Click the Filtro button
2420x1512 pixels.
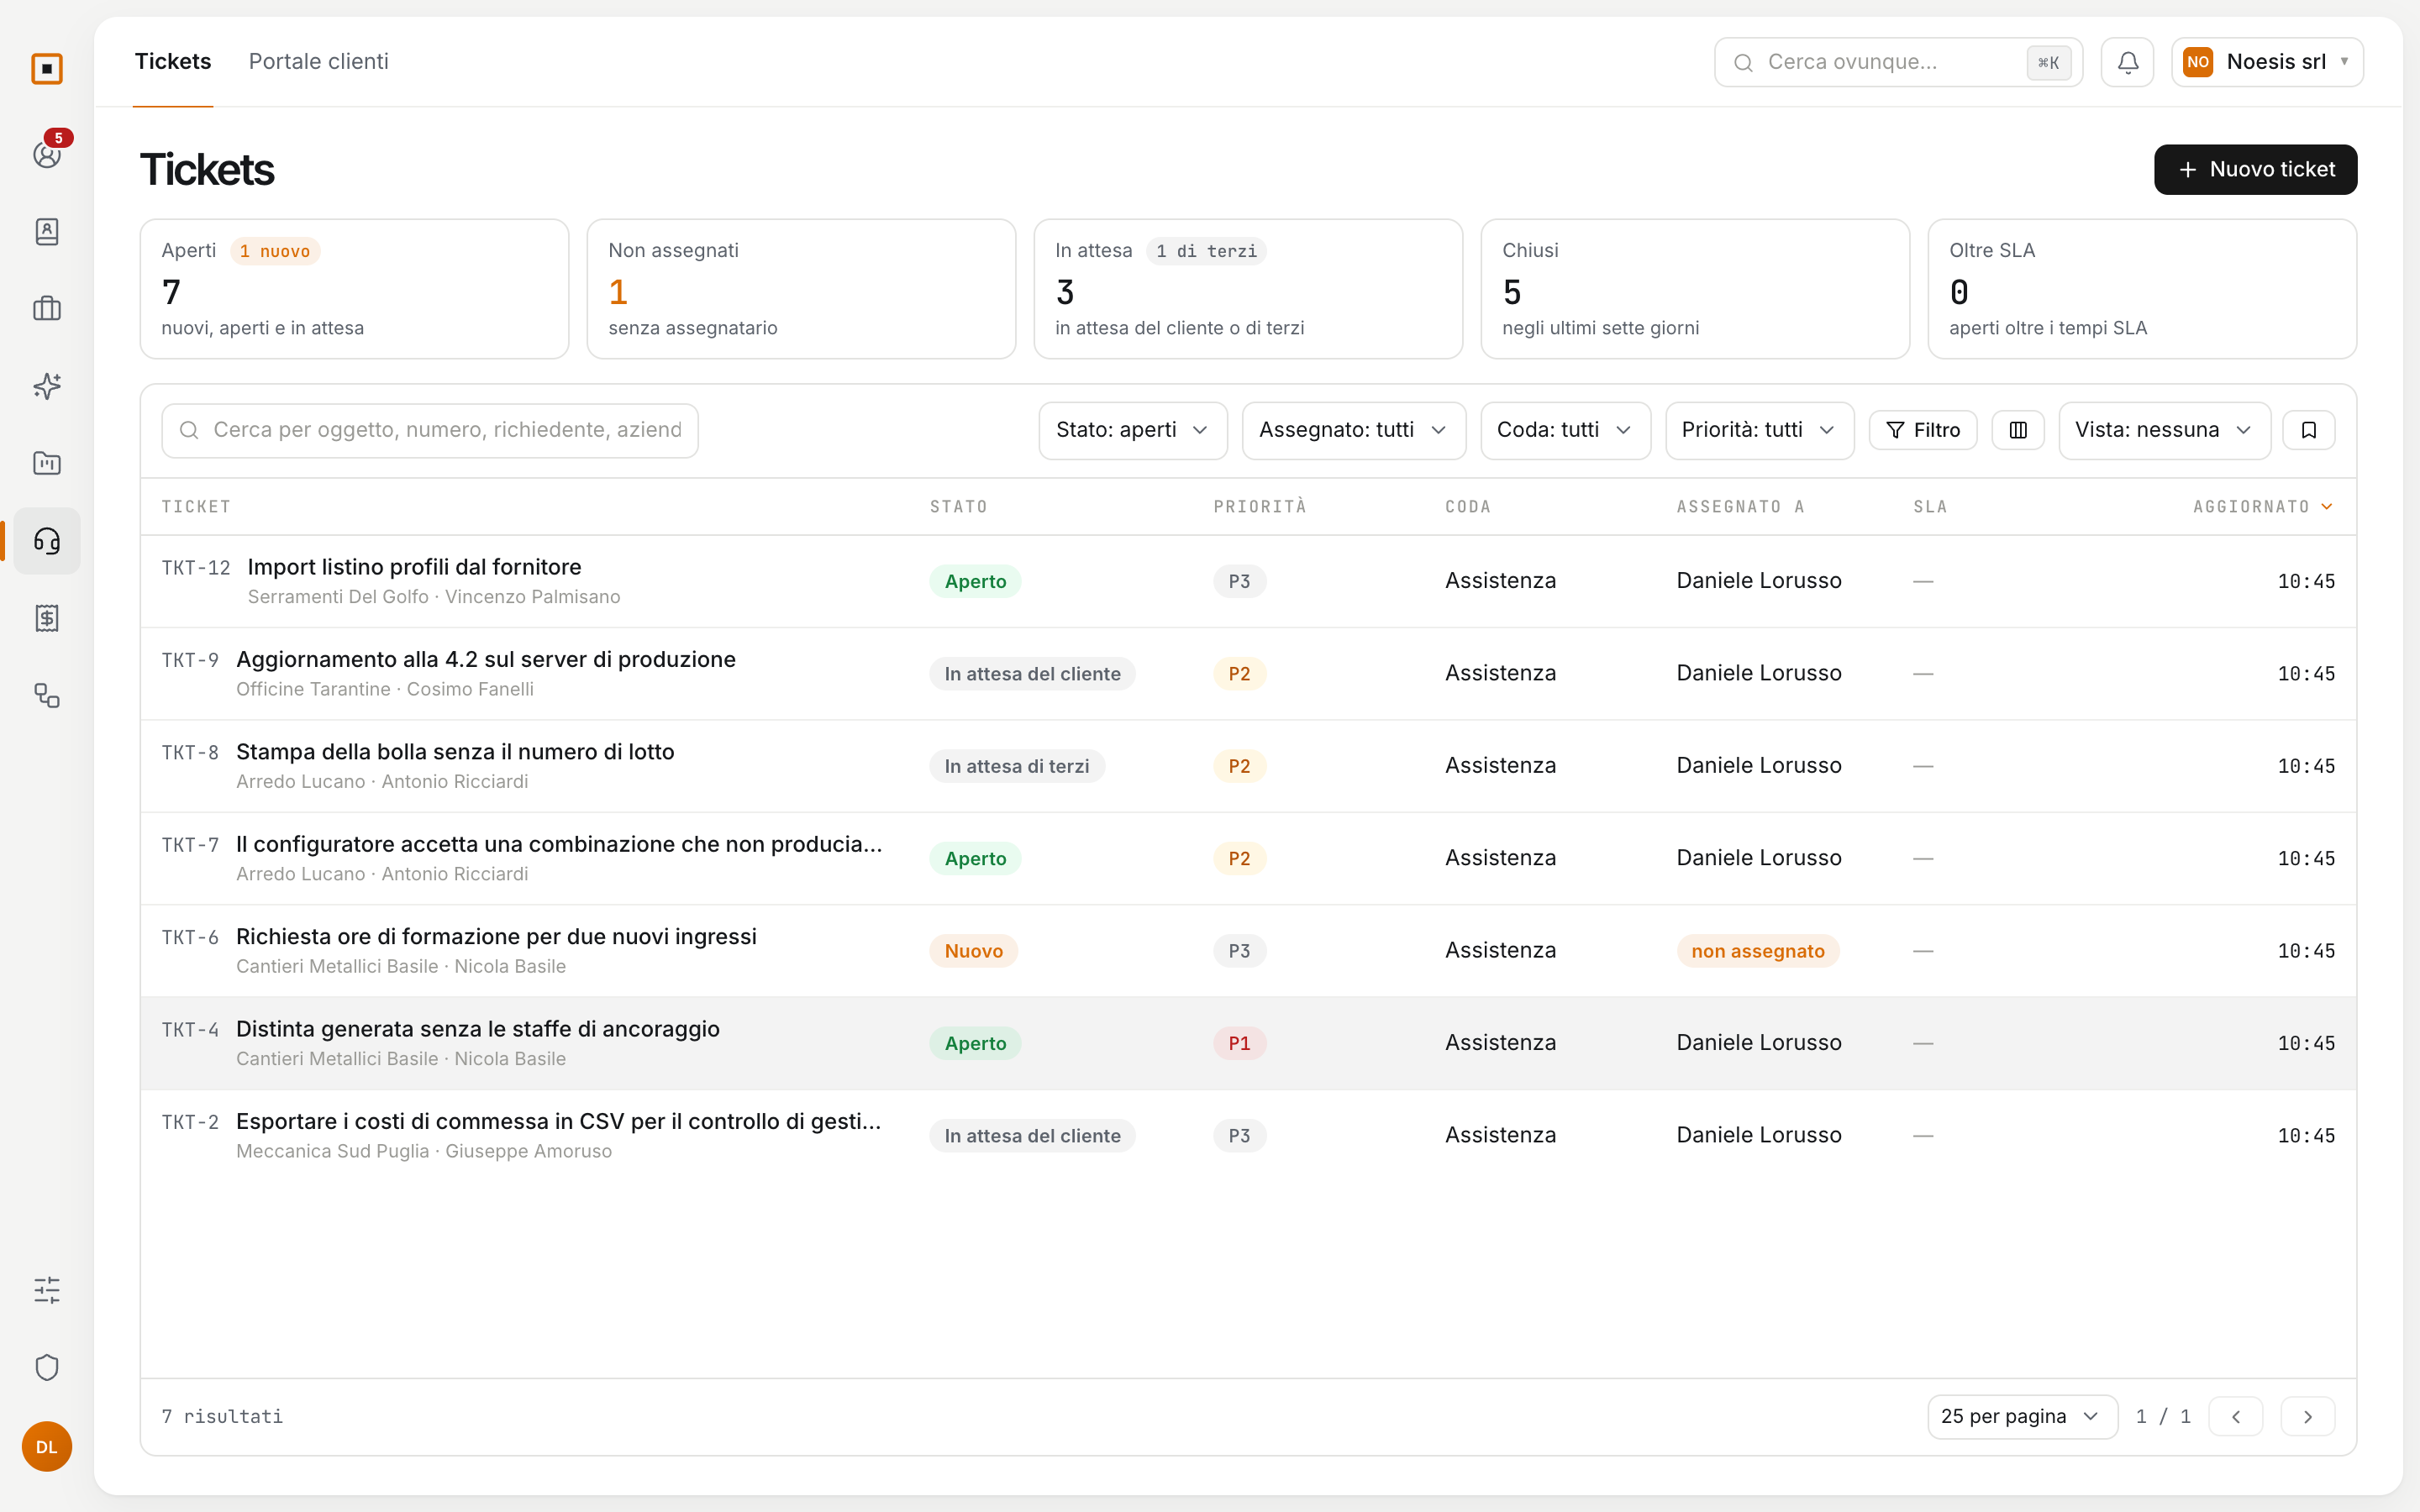[1922, 430]
